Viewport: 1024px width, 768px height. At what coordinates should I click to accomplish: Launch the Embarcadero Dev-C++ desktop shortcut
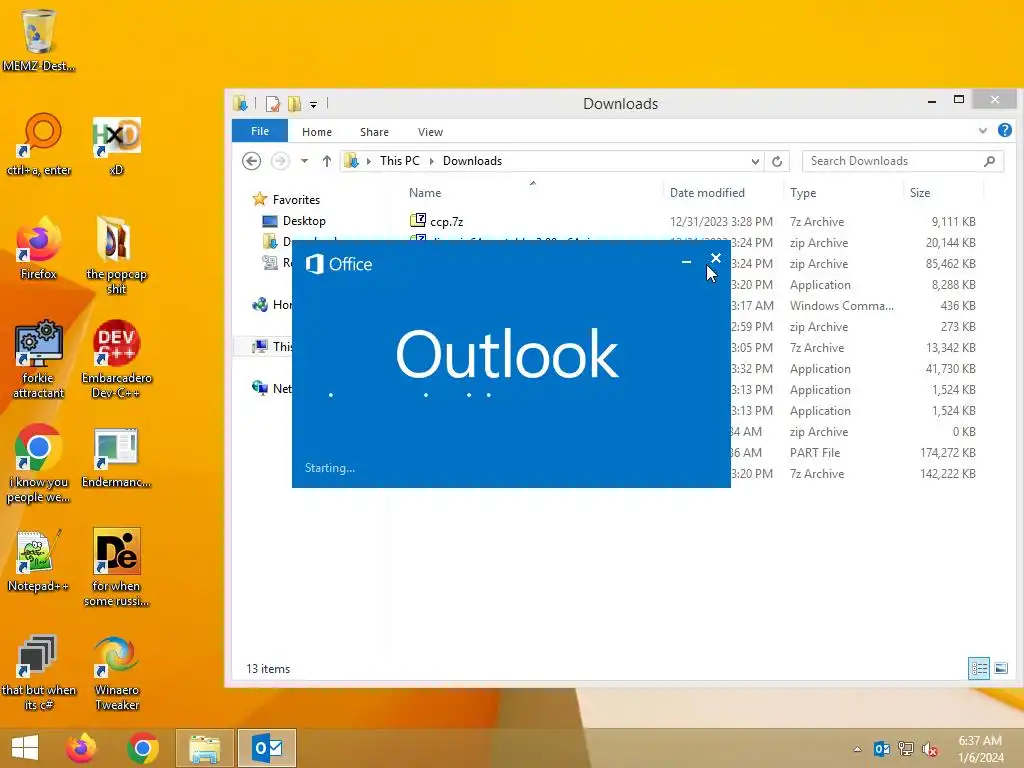click(116, 359)
